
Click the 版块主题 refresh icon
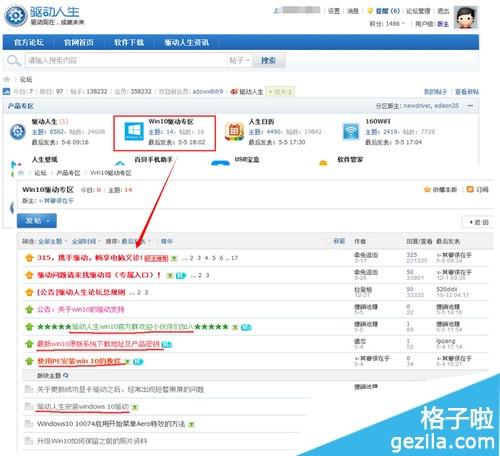66,375
